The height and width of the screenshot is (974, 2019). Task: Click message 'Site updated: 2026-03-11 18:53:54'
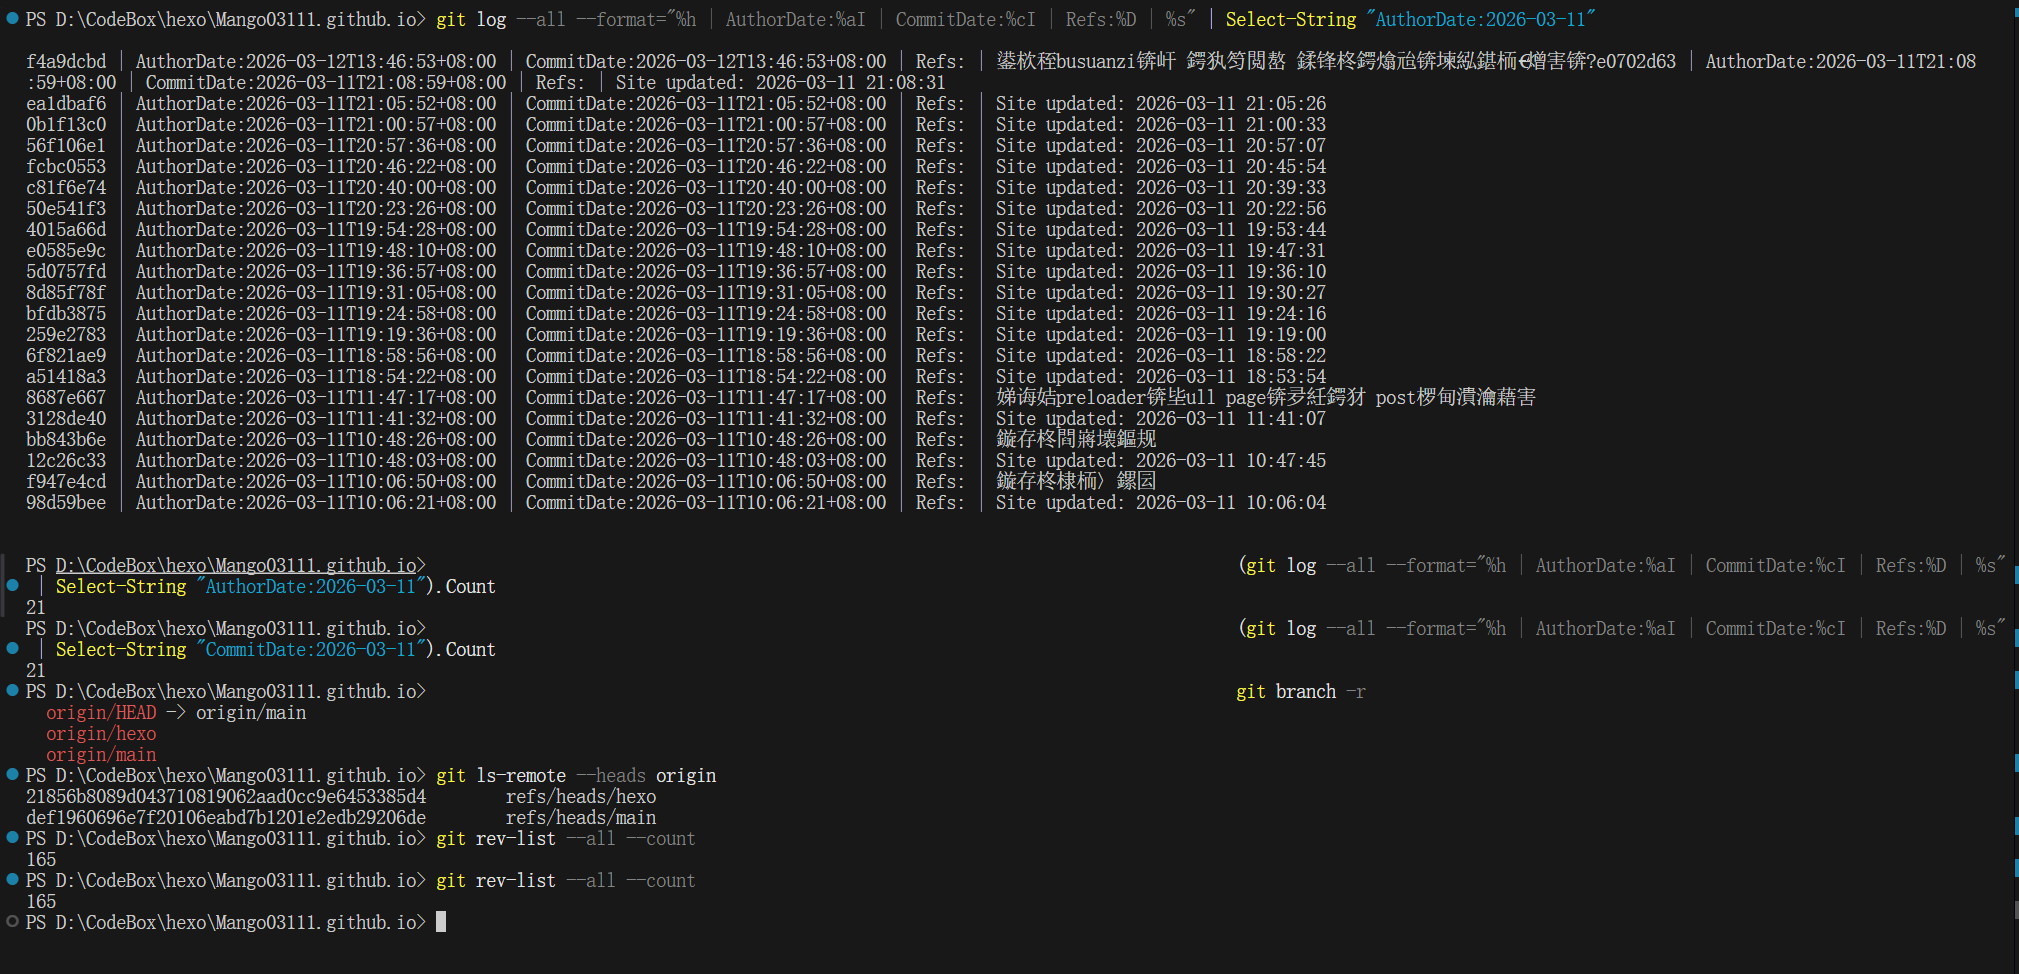pos(1161,376)
